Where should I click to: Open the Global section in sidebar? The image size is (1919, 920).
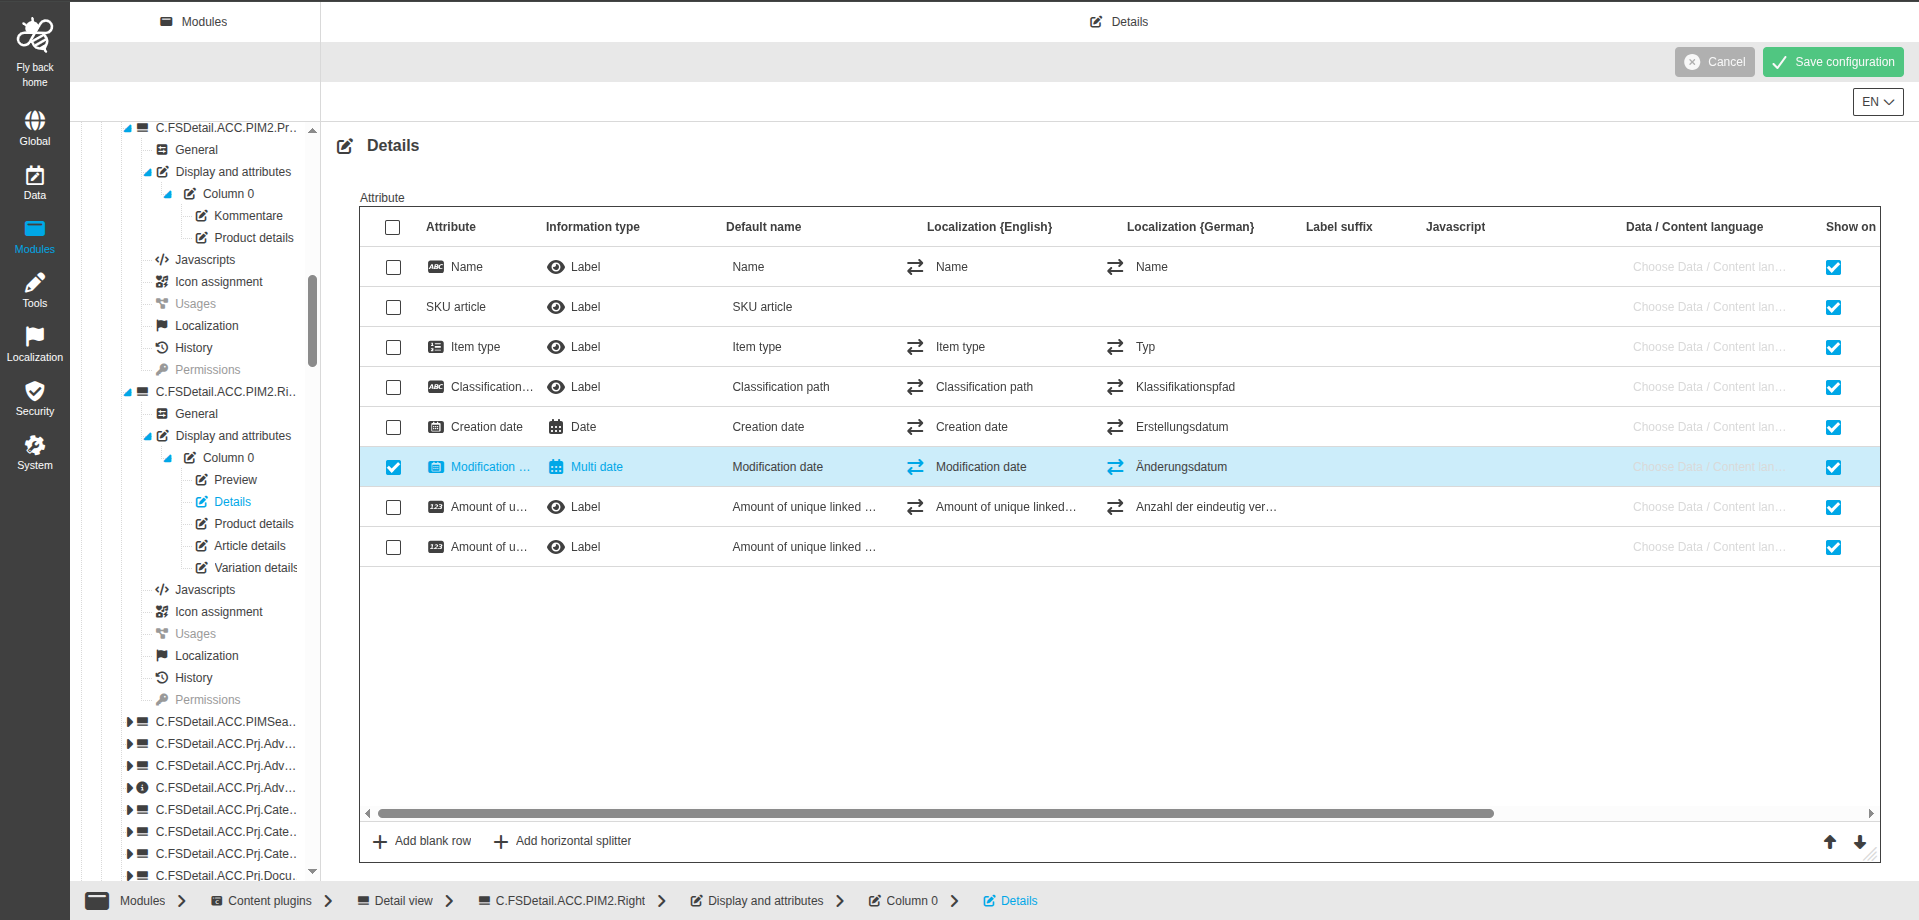[35, 129]
